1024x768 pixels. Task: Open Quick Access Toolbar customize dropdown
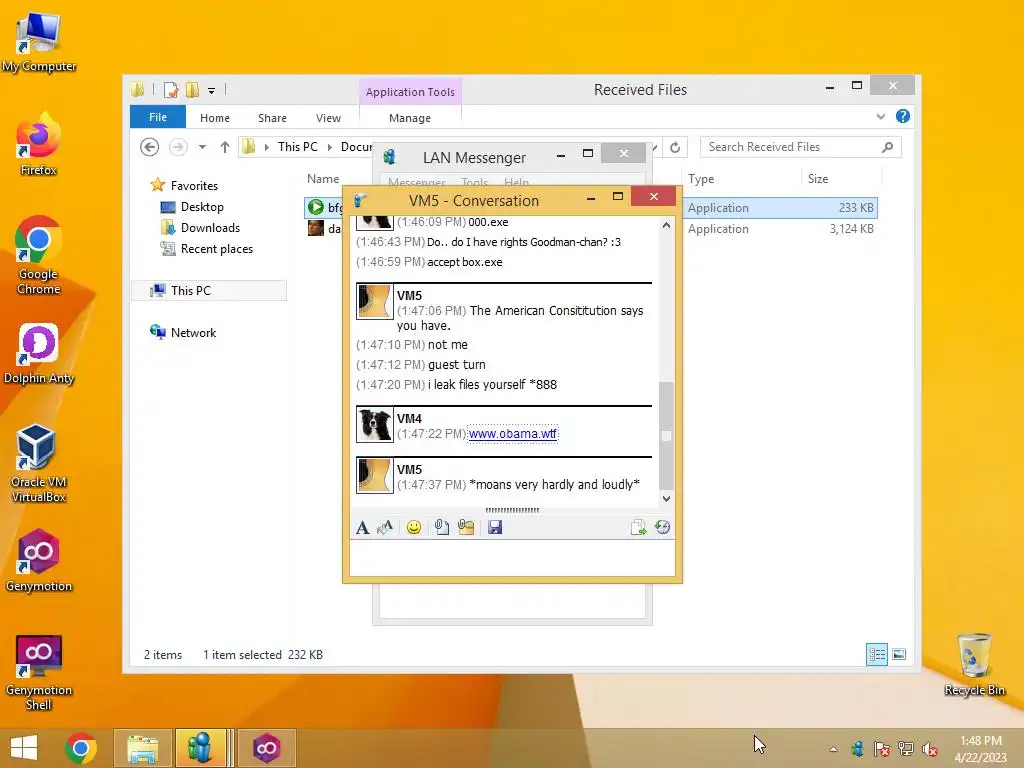pos(212,91)
